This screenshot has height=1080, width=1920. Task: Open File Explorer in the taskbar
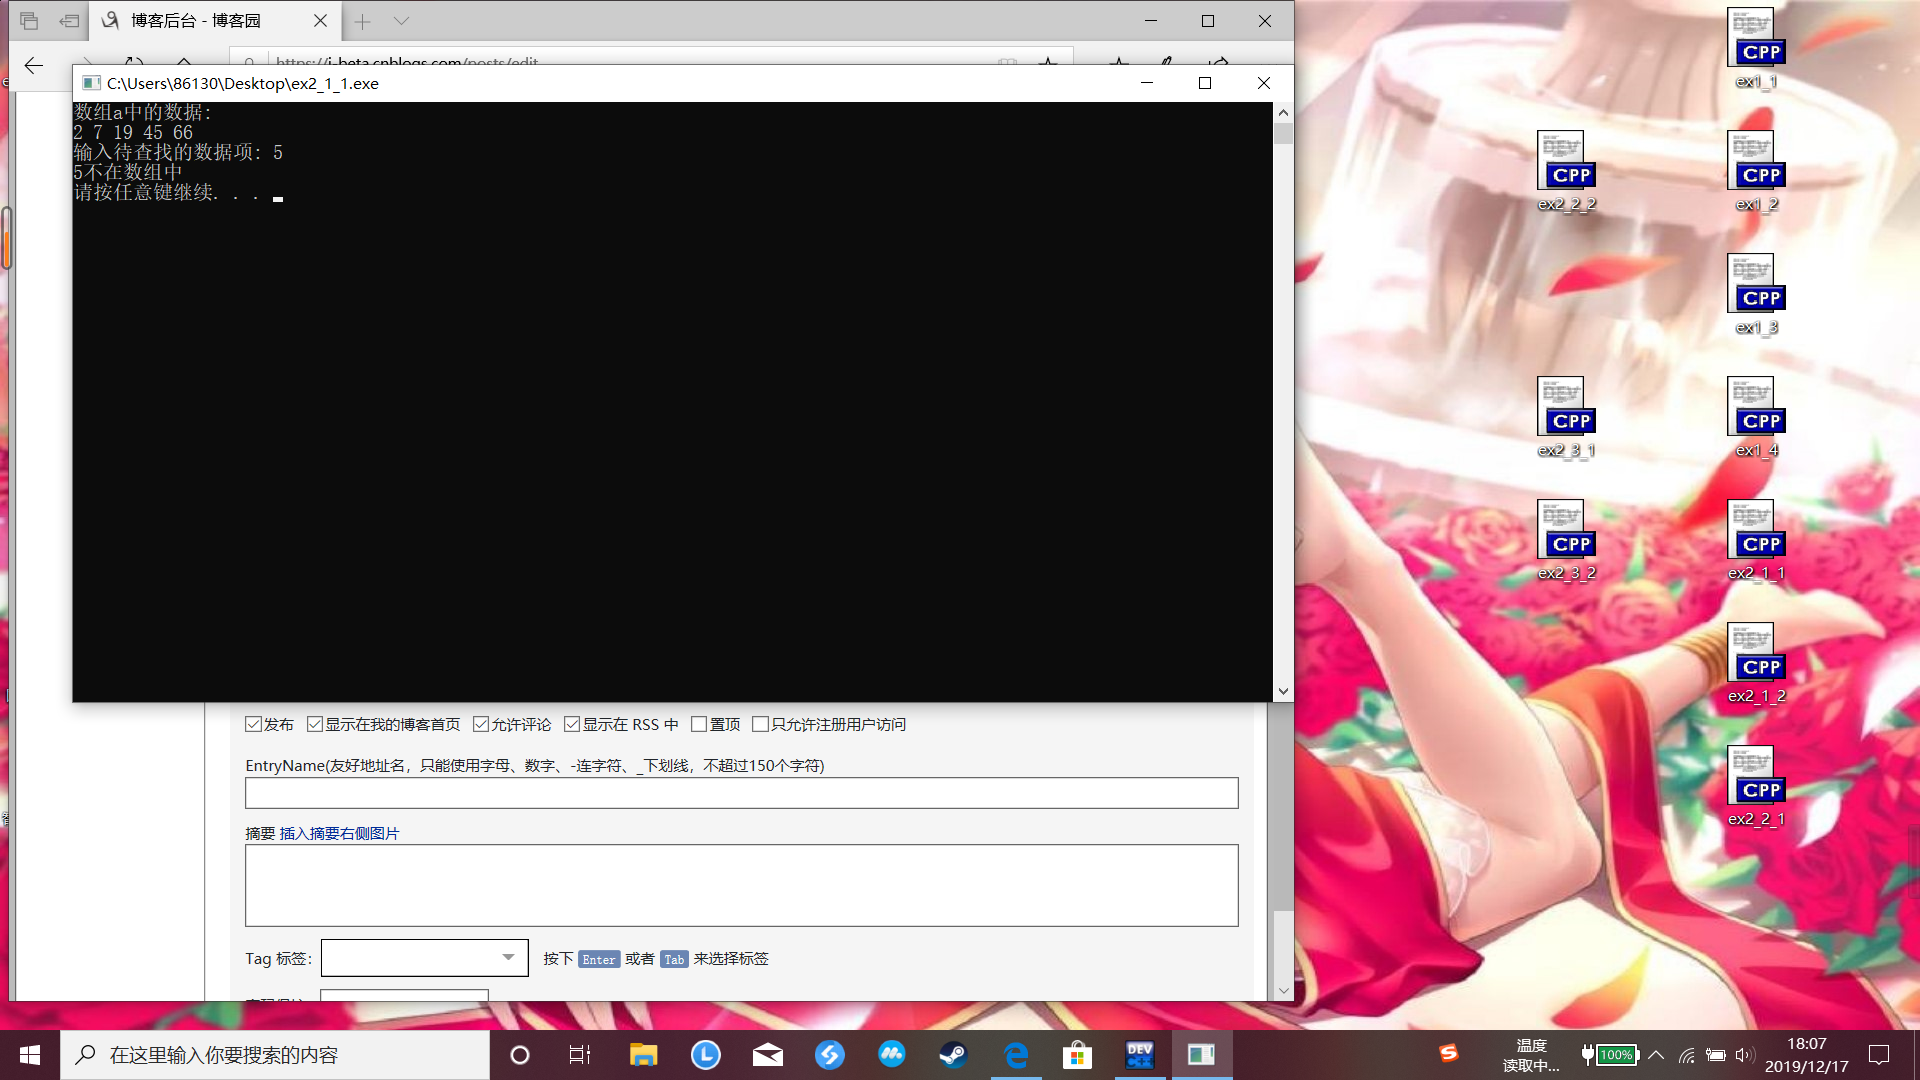[643, 1055]
